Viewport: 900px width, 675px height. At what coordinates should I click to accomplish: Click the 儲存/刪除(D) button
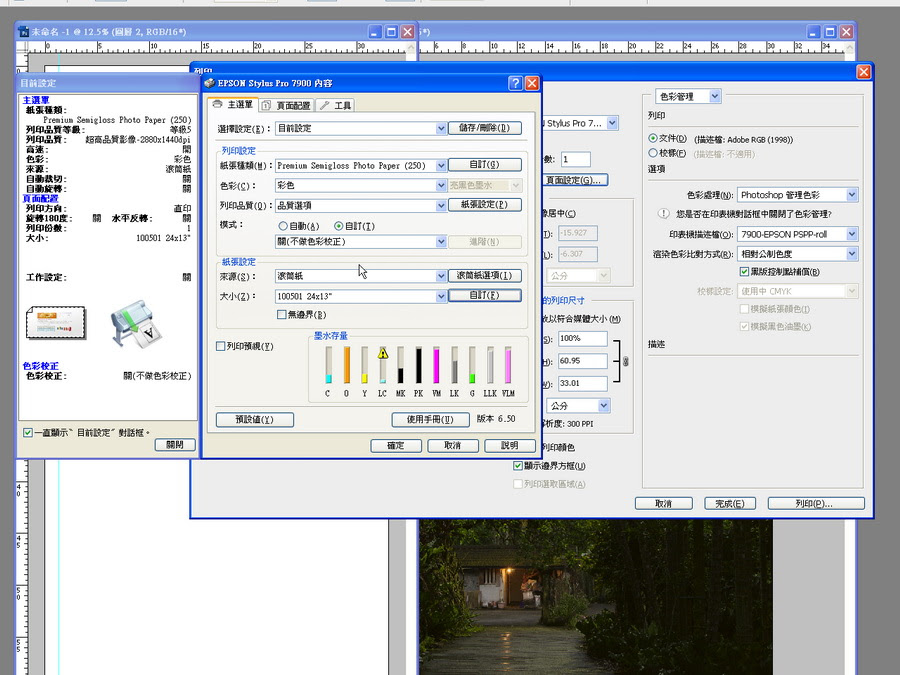click(x=484, y=127)
